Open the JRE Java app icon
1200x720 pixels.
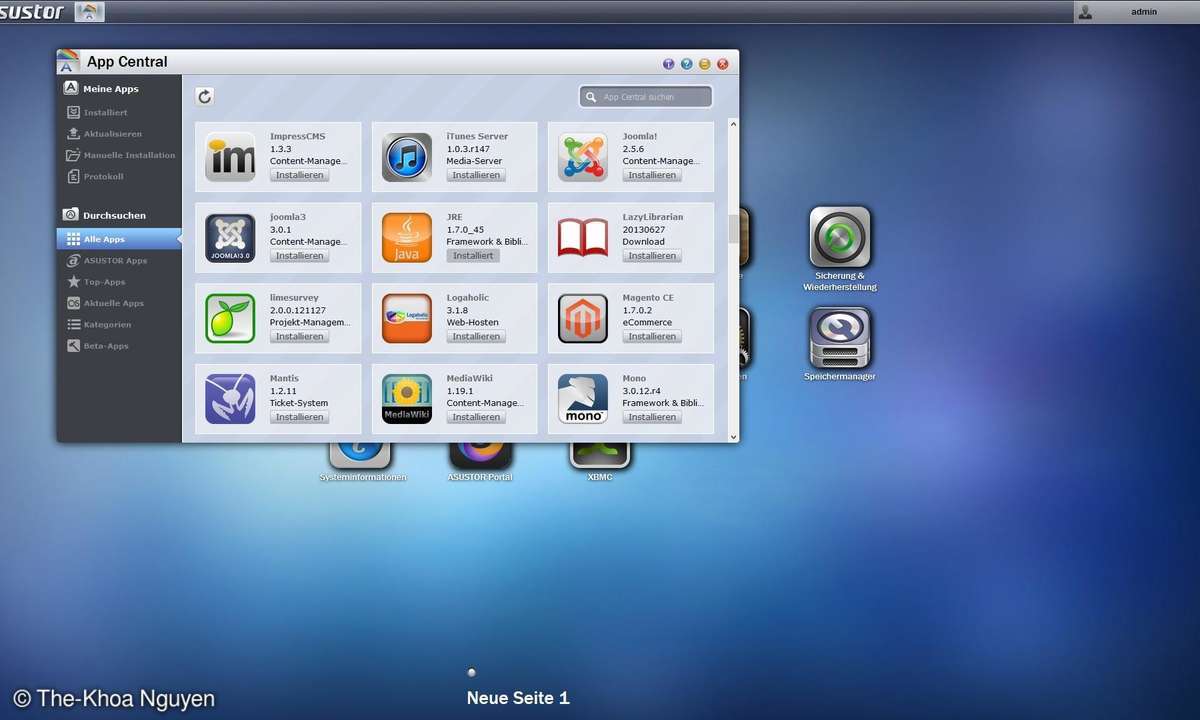pyautogui.click(x=407, y=238)
